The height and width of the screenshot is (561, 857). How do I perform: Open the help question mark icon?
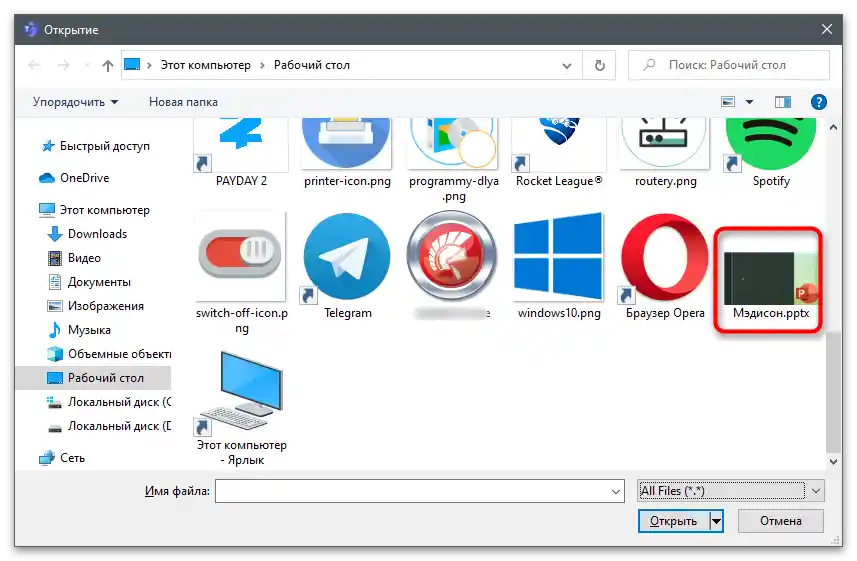818,102
